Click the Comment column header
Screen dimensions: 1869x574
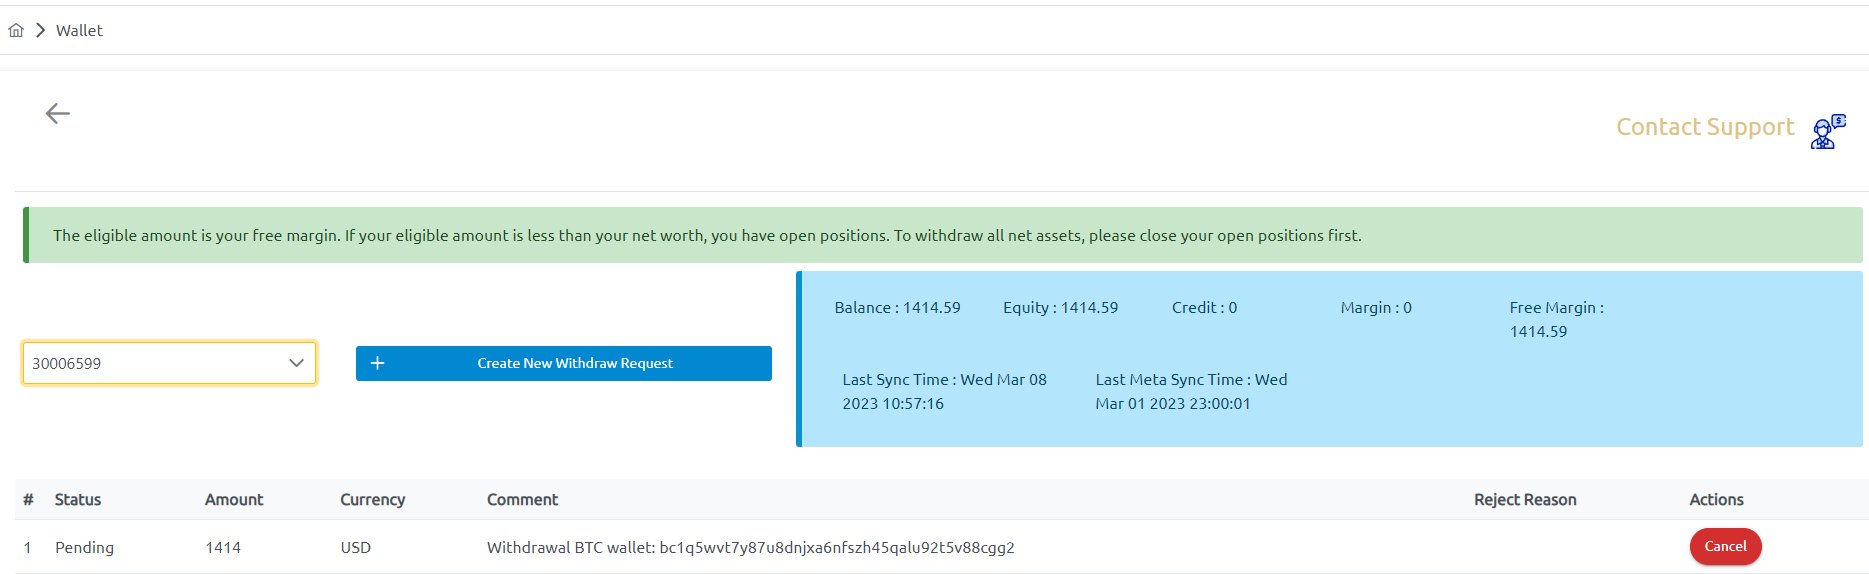click(522, 499)
